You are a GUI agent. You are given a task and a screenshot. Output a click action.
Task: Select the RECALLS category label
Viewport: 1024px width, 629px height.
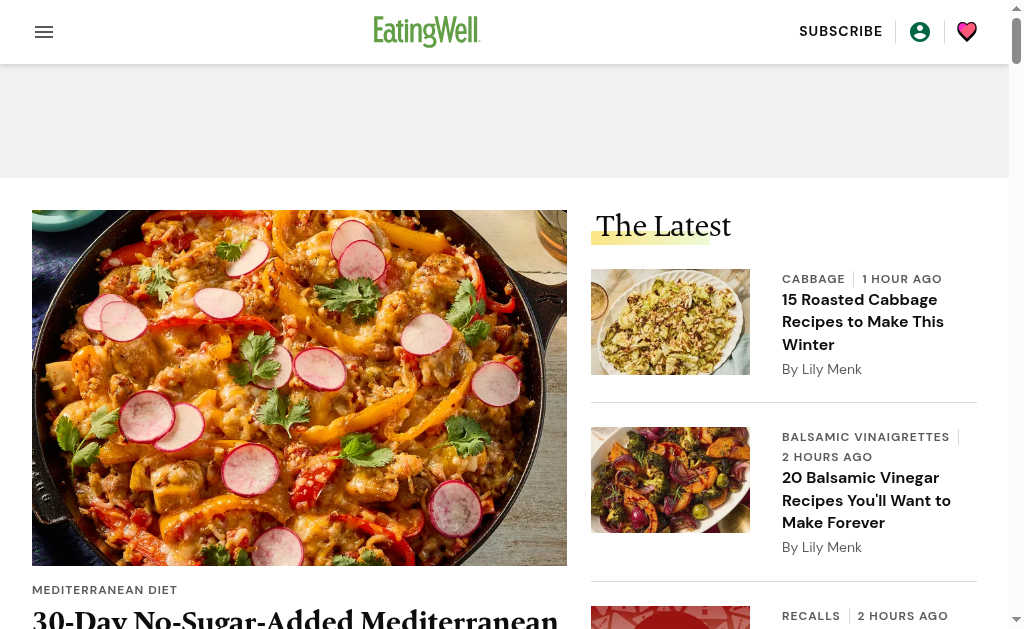point(810,616)
